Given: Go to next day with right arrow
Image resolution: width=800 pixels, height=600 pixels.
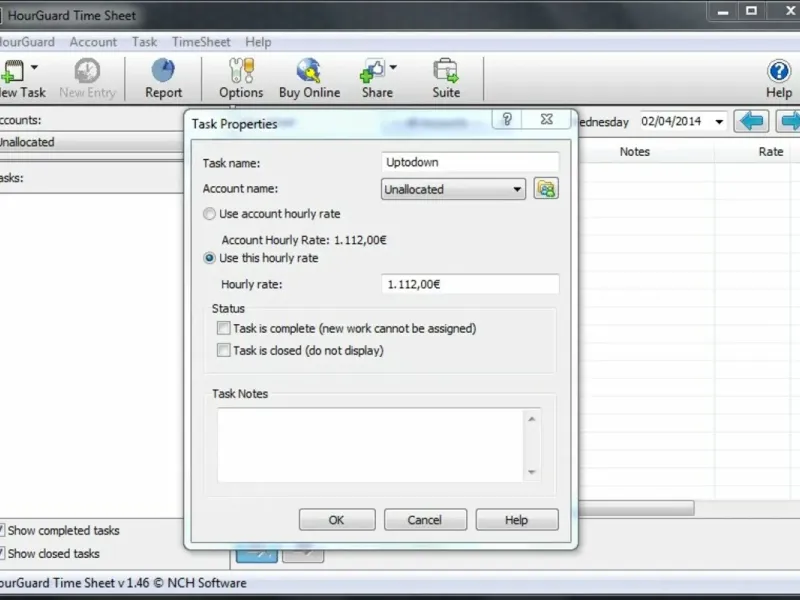Looking at the screenshot, I should point(788,121).
